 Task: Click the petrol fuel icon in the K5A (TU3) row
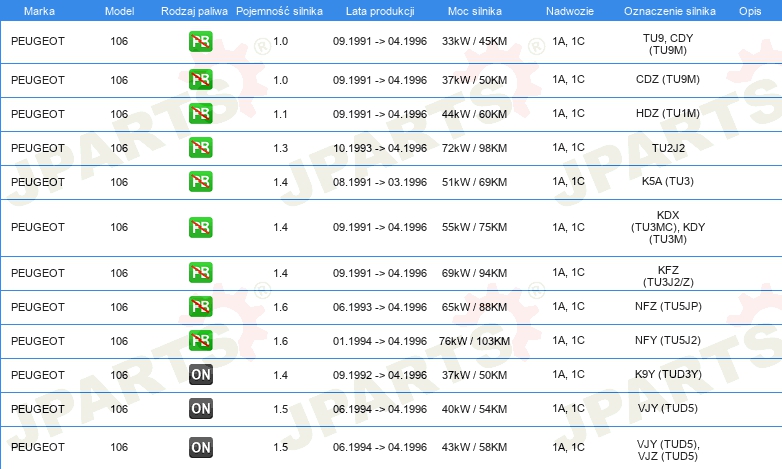(200, 182)
